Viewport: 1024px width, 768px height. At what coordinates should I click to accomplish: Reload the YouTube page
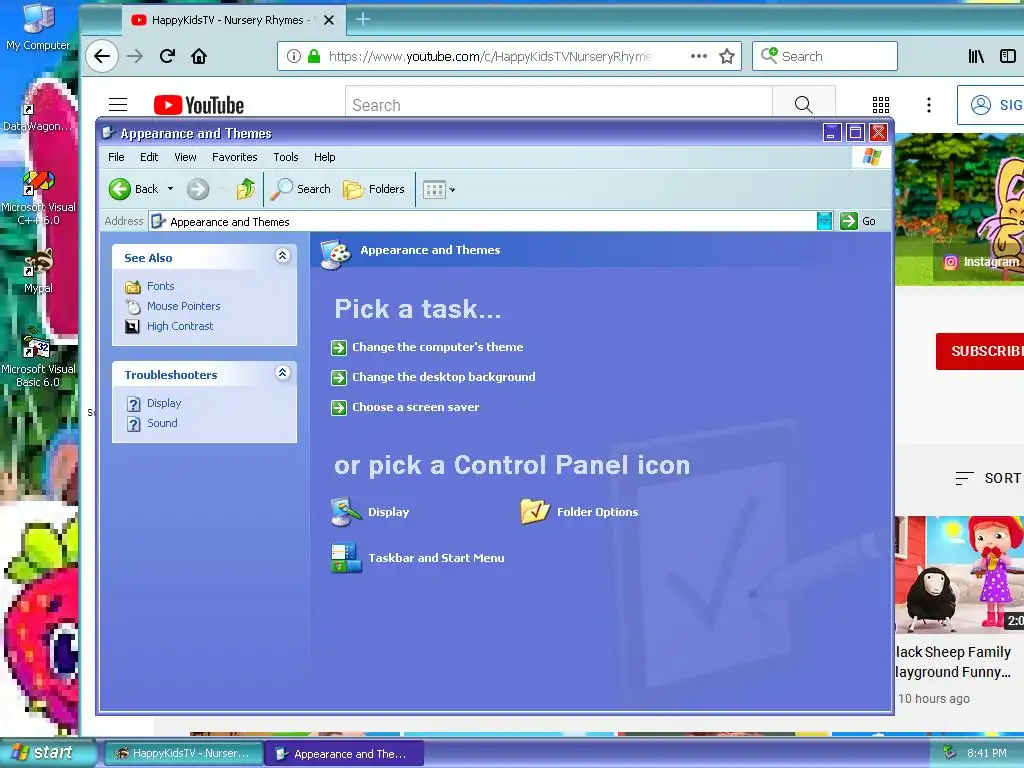167,56
